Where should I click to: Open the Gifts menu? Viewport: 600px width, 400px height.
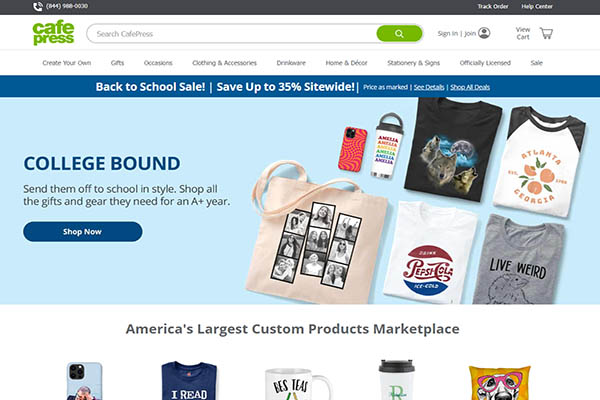click(117, 63)
